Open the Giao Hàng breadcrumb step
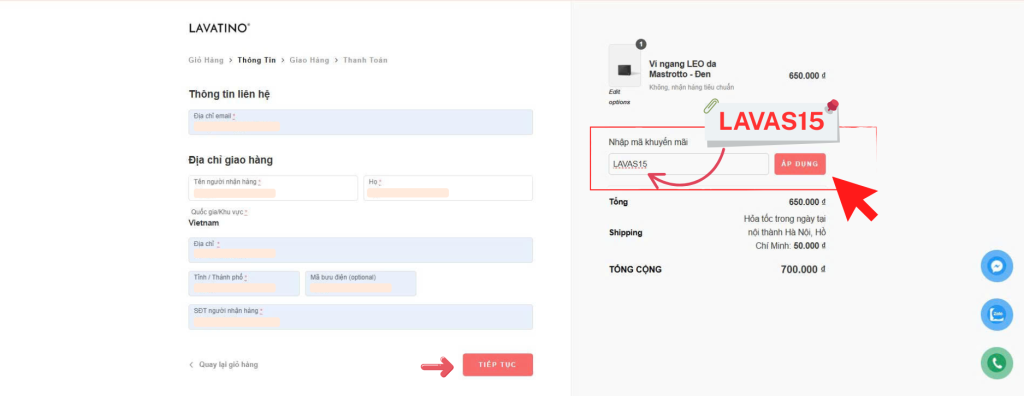 (310, 60)
